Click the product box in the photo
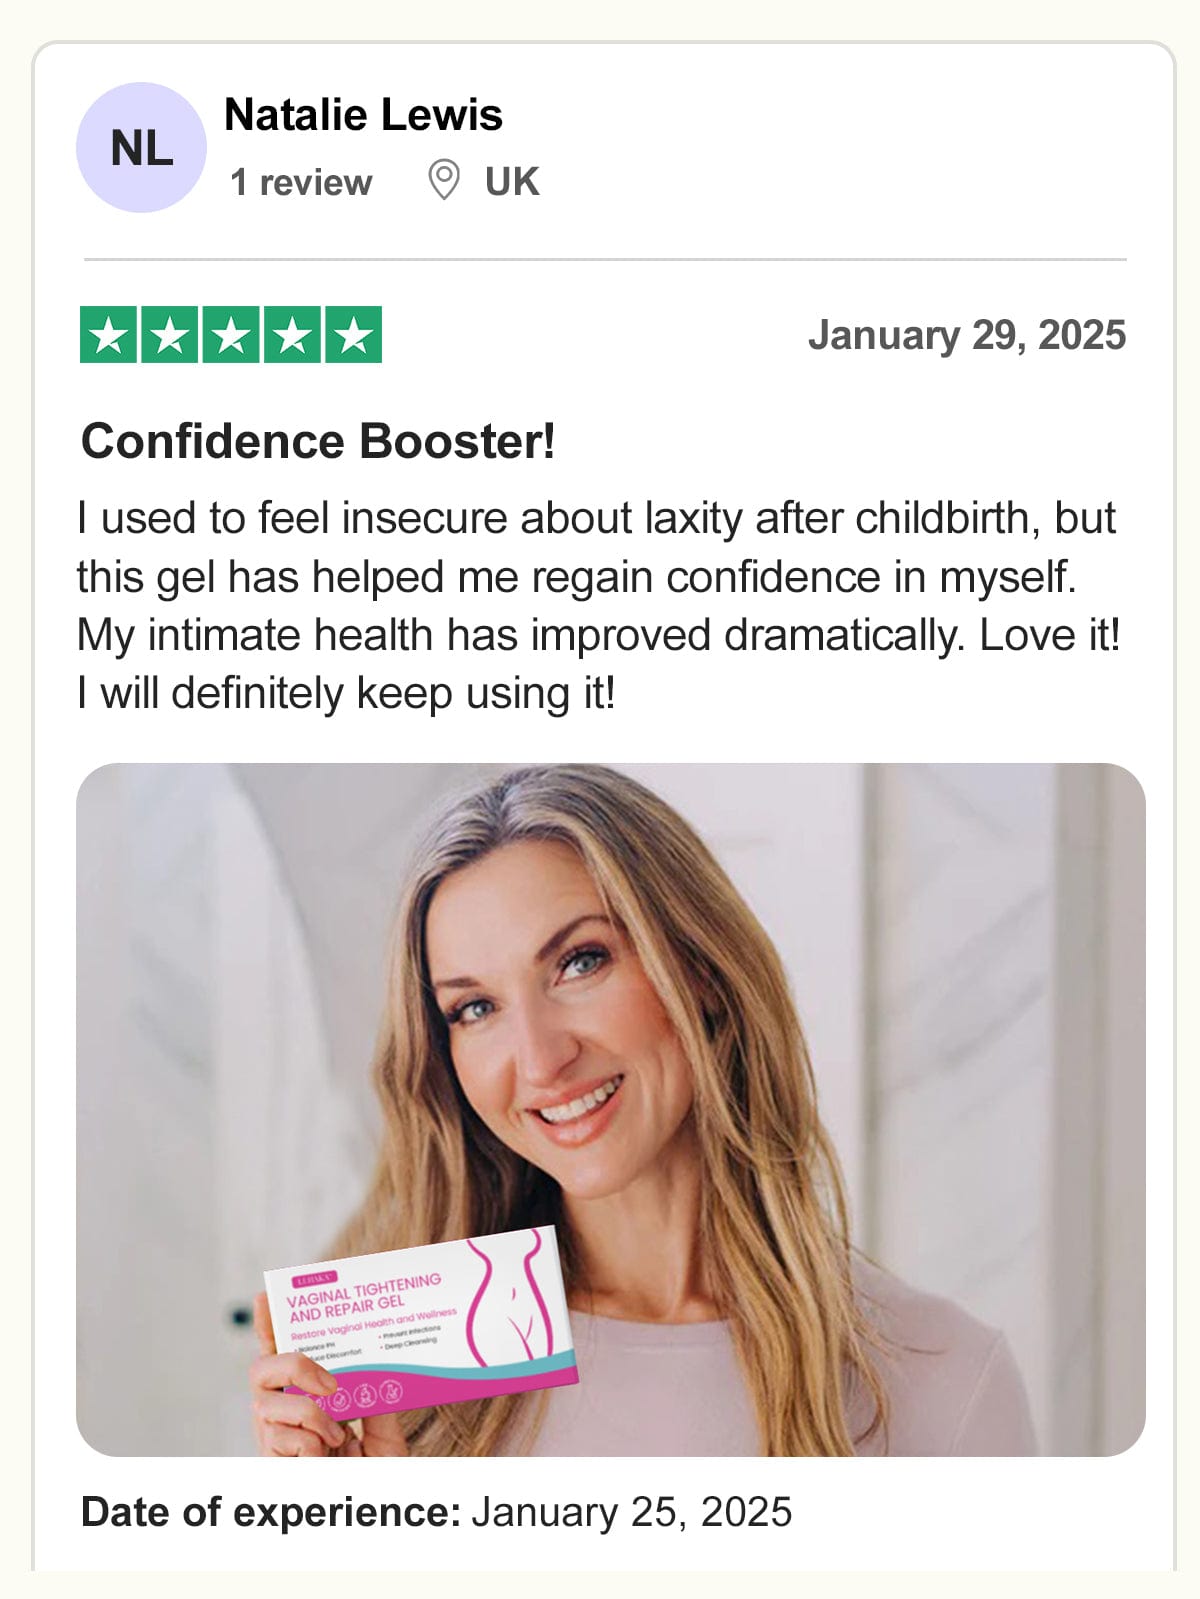Image resolution: width=1200 pixels, height=1599 pixels. [x=420, y=1322]
